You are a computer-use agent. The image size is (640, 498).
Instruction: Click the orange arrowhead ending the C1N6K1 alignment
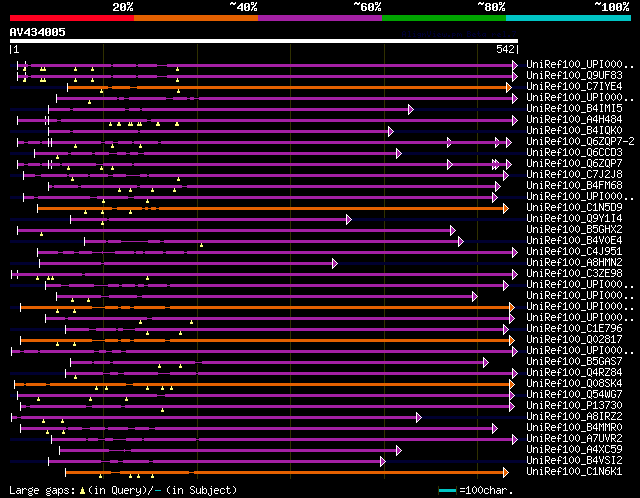(506, 473)
